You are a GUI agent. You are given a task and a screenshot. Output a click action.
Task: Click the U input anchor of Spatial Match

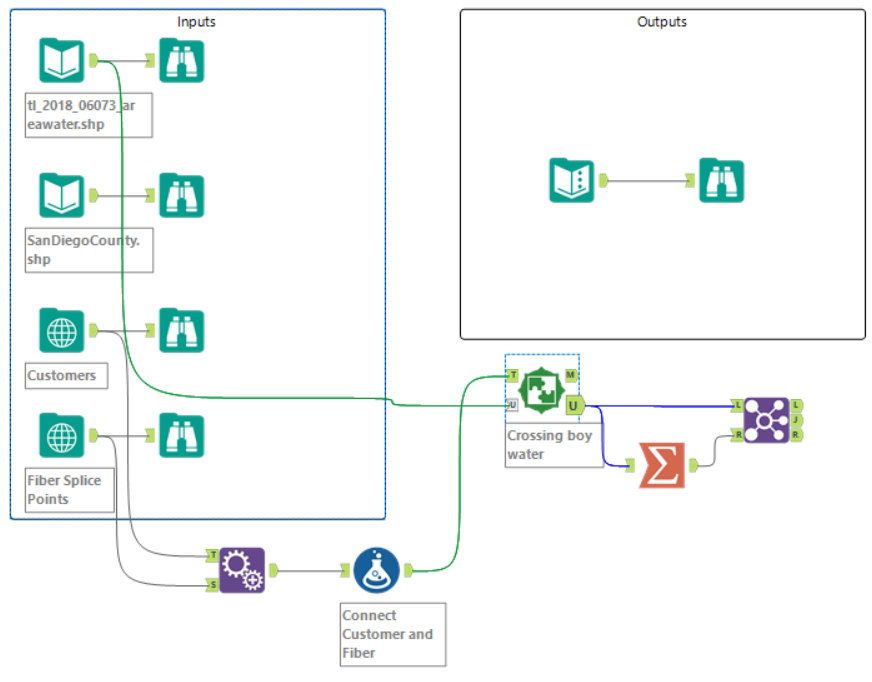512,405
